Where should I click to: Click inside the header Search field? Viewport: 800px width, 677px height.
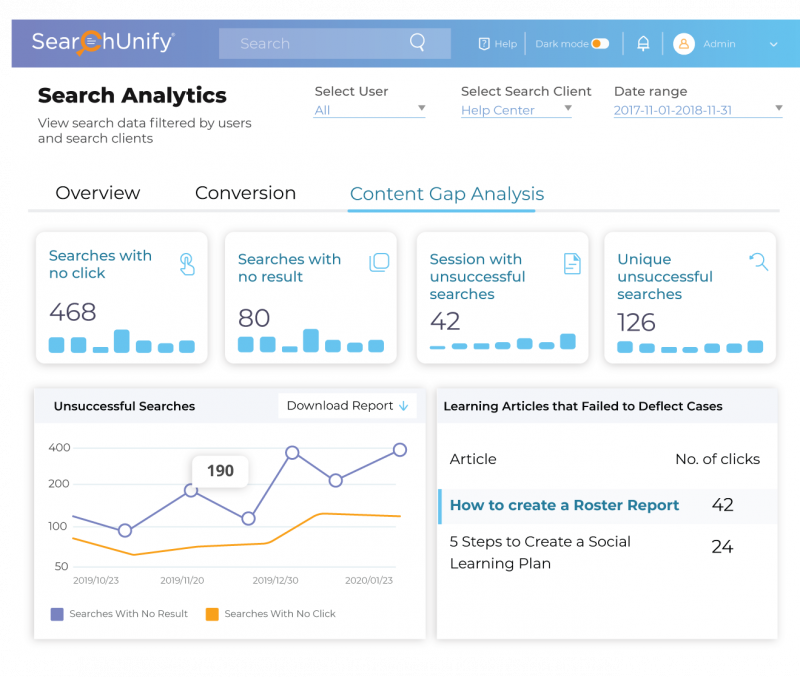[x=335, y=43]
